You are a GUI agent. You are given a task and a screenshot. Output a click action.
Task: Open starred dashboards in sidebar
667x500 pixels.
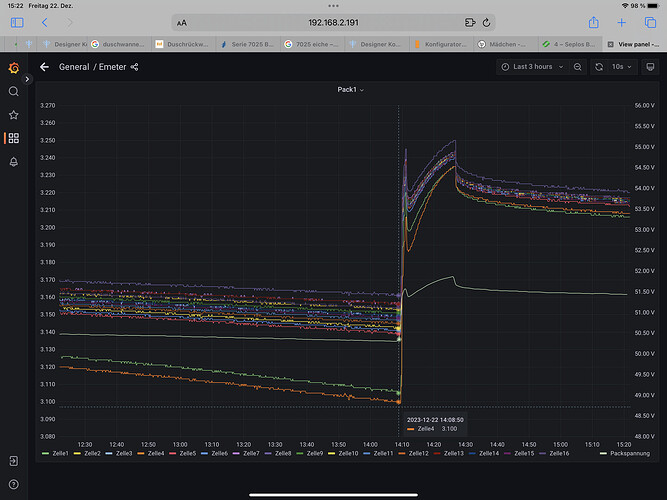[x=13, y=115]
